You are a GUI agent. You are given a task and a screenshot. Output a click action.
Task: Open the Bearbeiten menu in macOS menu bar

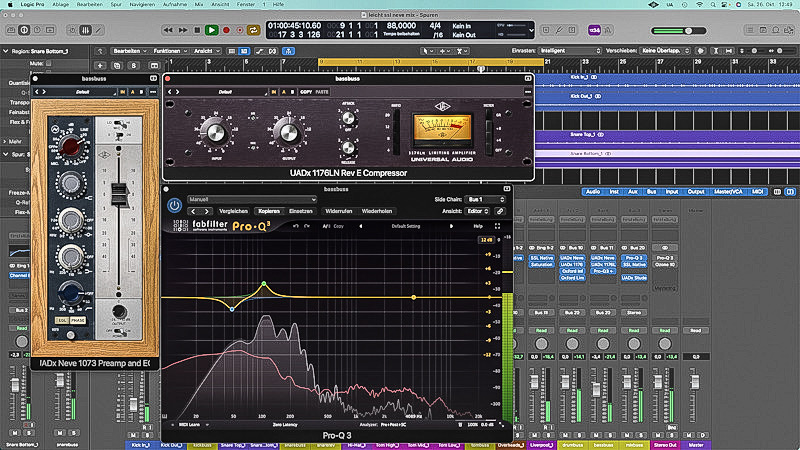click(89, 4)
